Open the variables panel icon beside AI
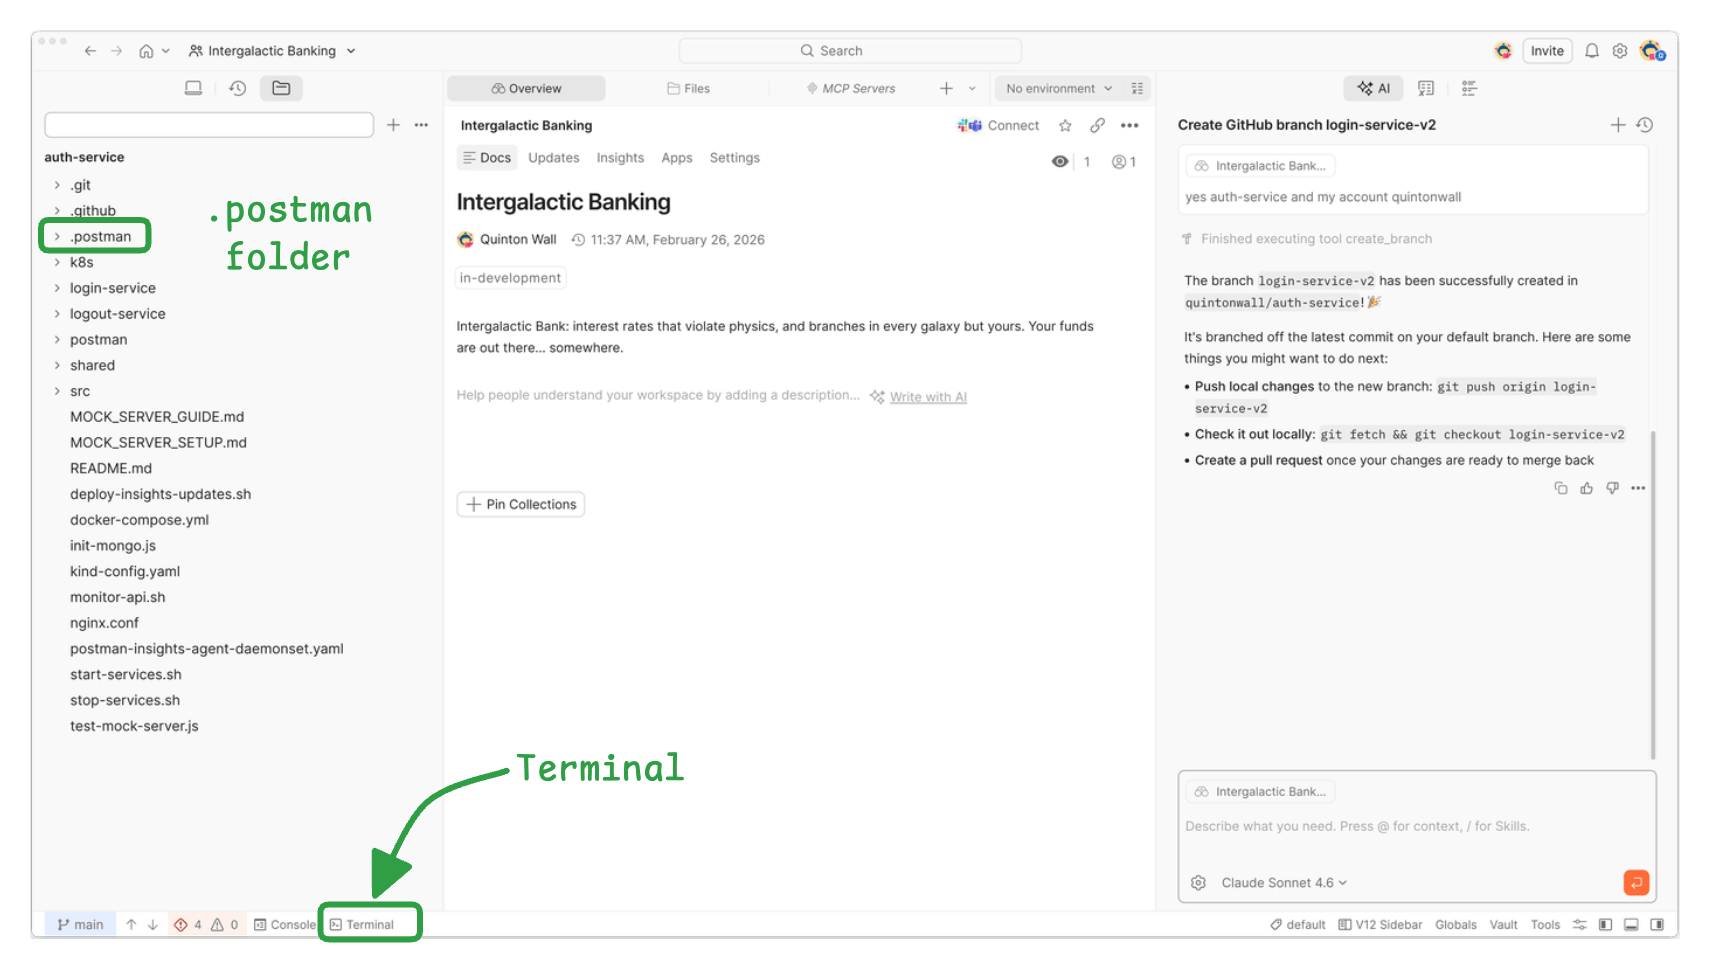This screenshot has width=1710, height=969. tap(1426, 88)
